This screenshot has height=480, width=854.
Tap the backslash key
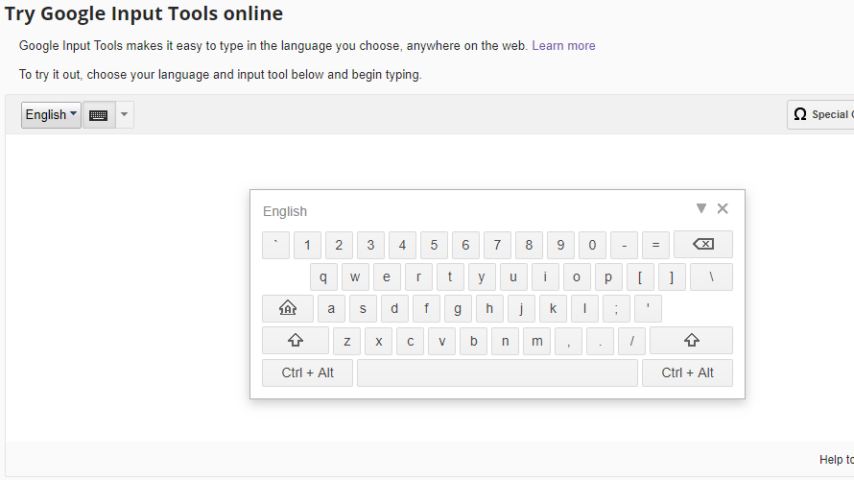tap(711, 277)
